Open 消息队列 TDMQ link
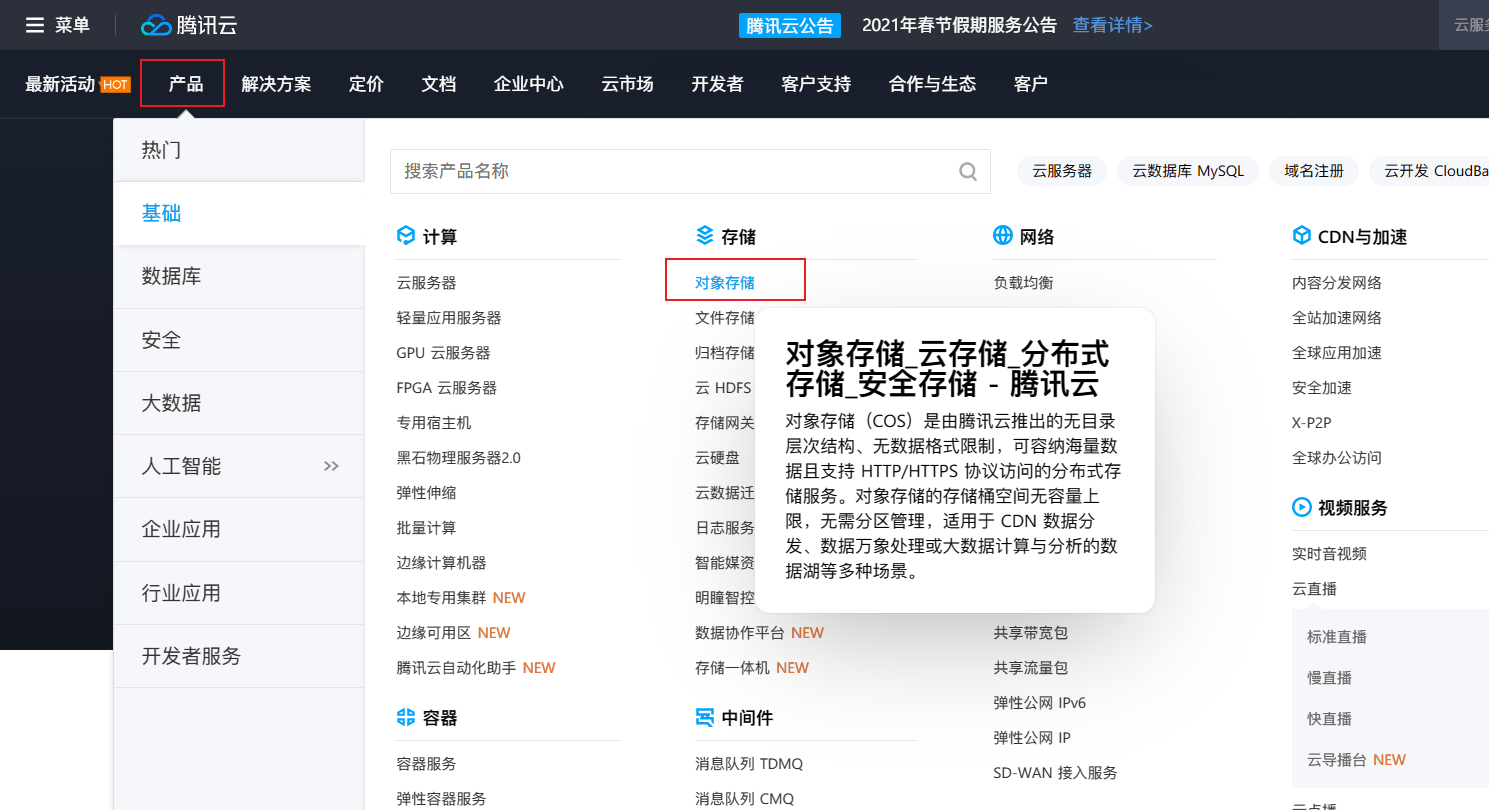Screen dimensions: 1489x810 749,764
